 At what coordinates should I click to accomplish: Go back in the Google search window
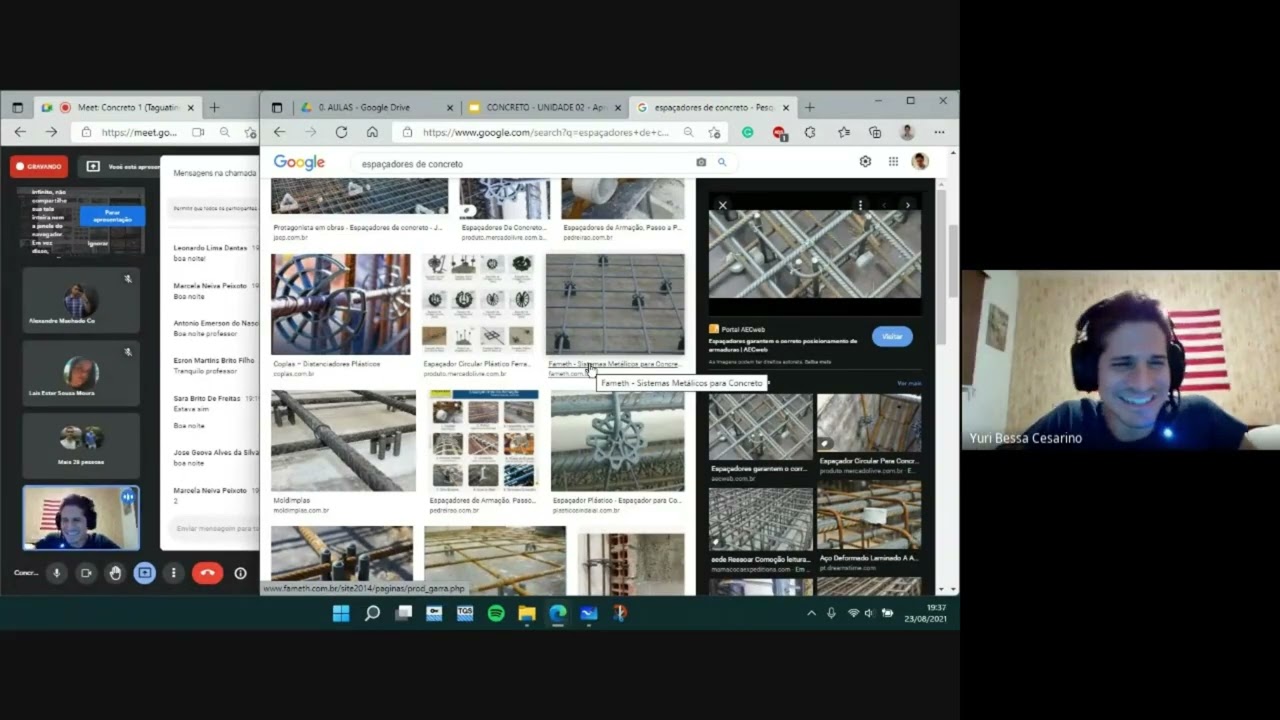pyautogui.click(x=280, y=132)
